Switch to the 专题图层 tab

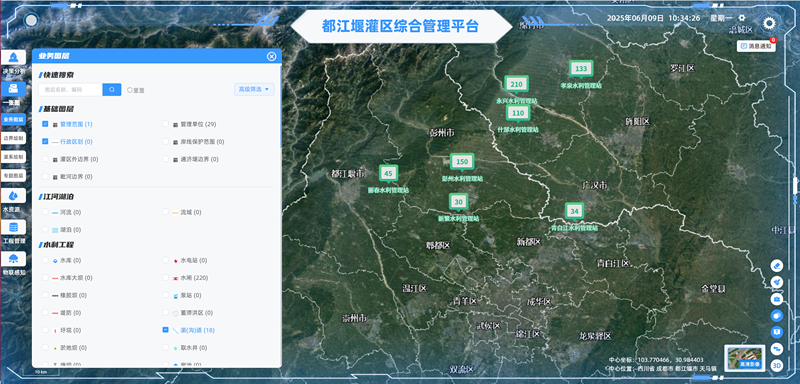[x=13, y=175]
